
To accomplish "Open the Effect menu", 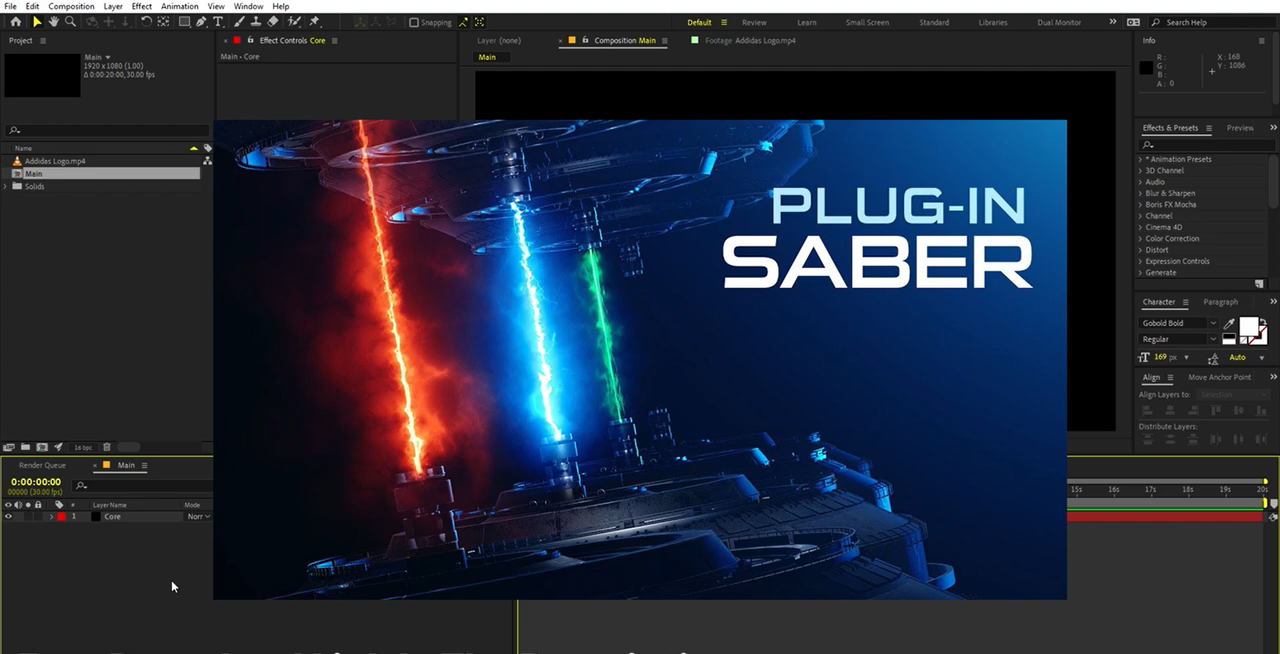I will tap(142, 6).
